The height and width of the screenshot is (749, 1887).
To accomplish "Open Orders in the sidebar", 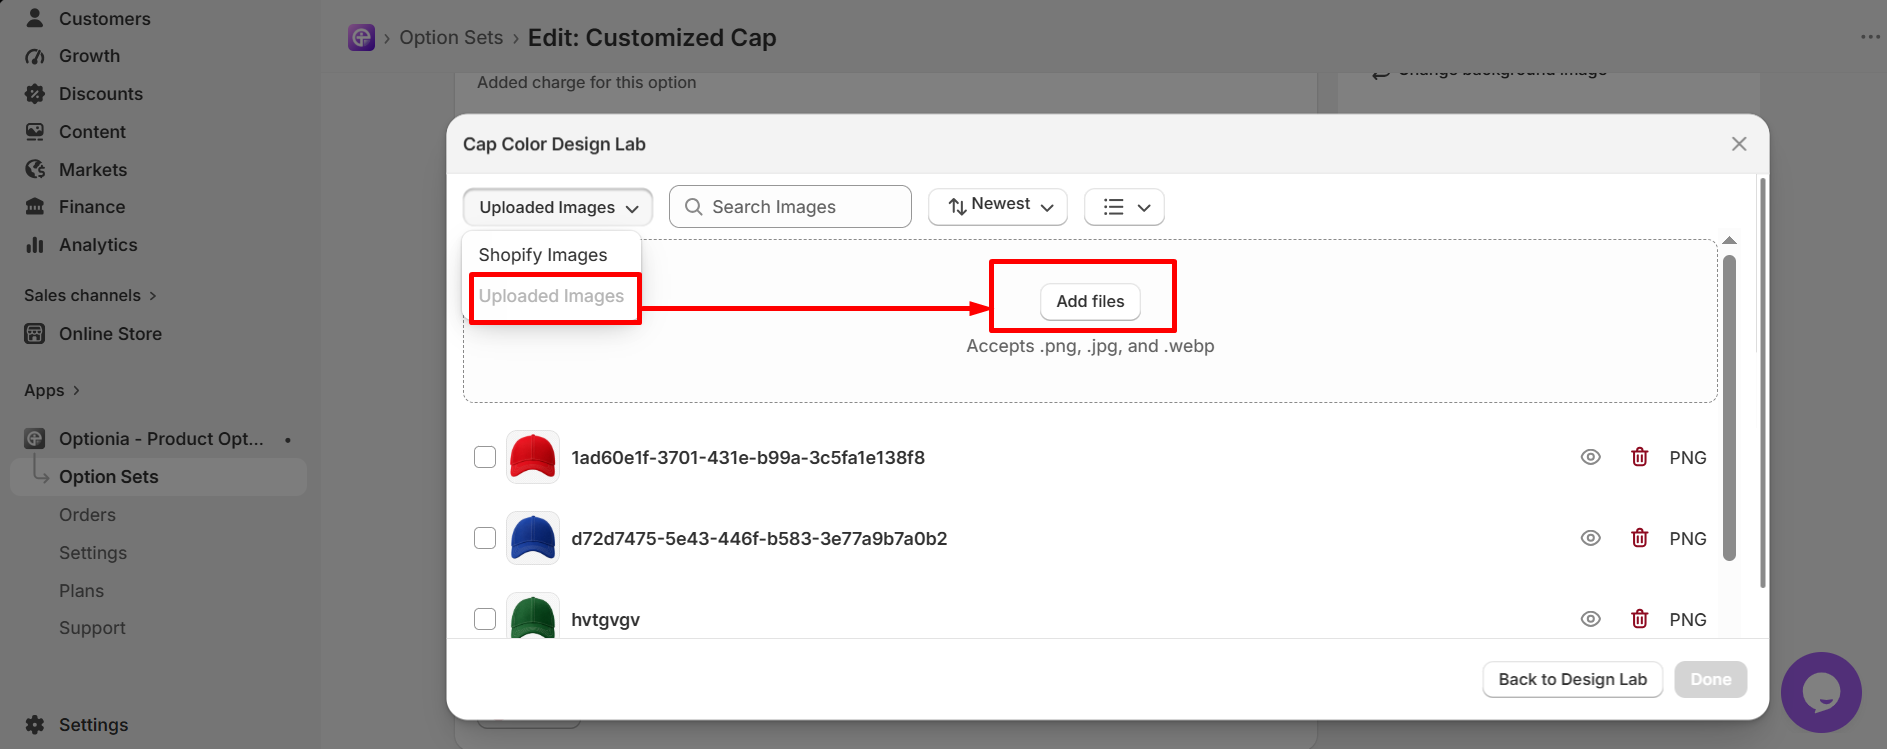I will [x=87, y=515].
